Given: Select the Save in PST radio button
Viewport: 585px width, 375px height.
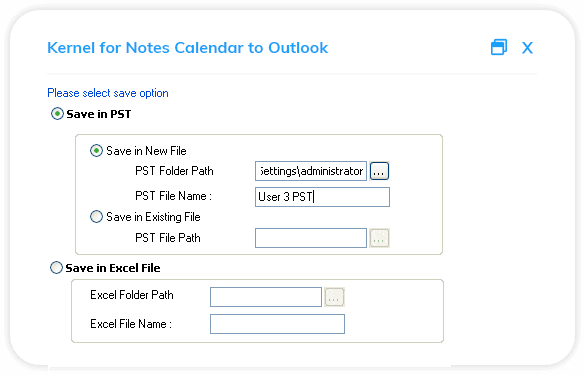Looking at the screenshot, I should (x=57, y=114).
